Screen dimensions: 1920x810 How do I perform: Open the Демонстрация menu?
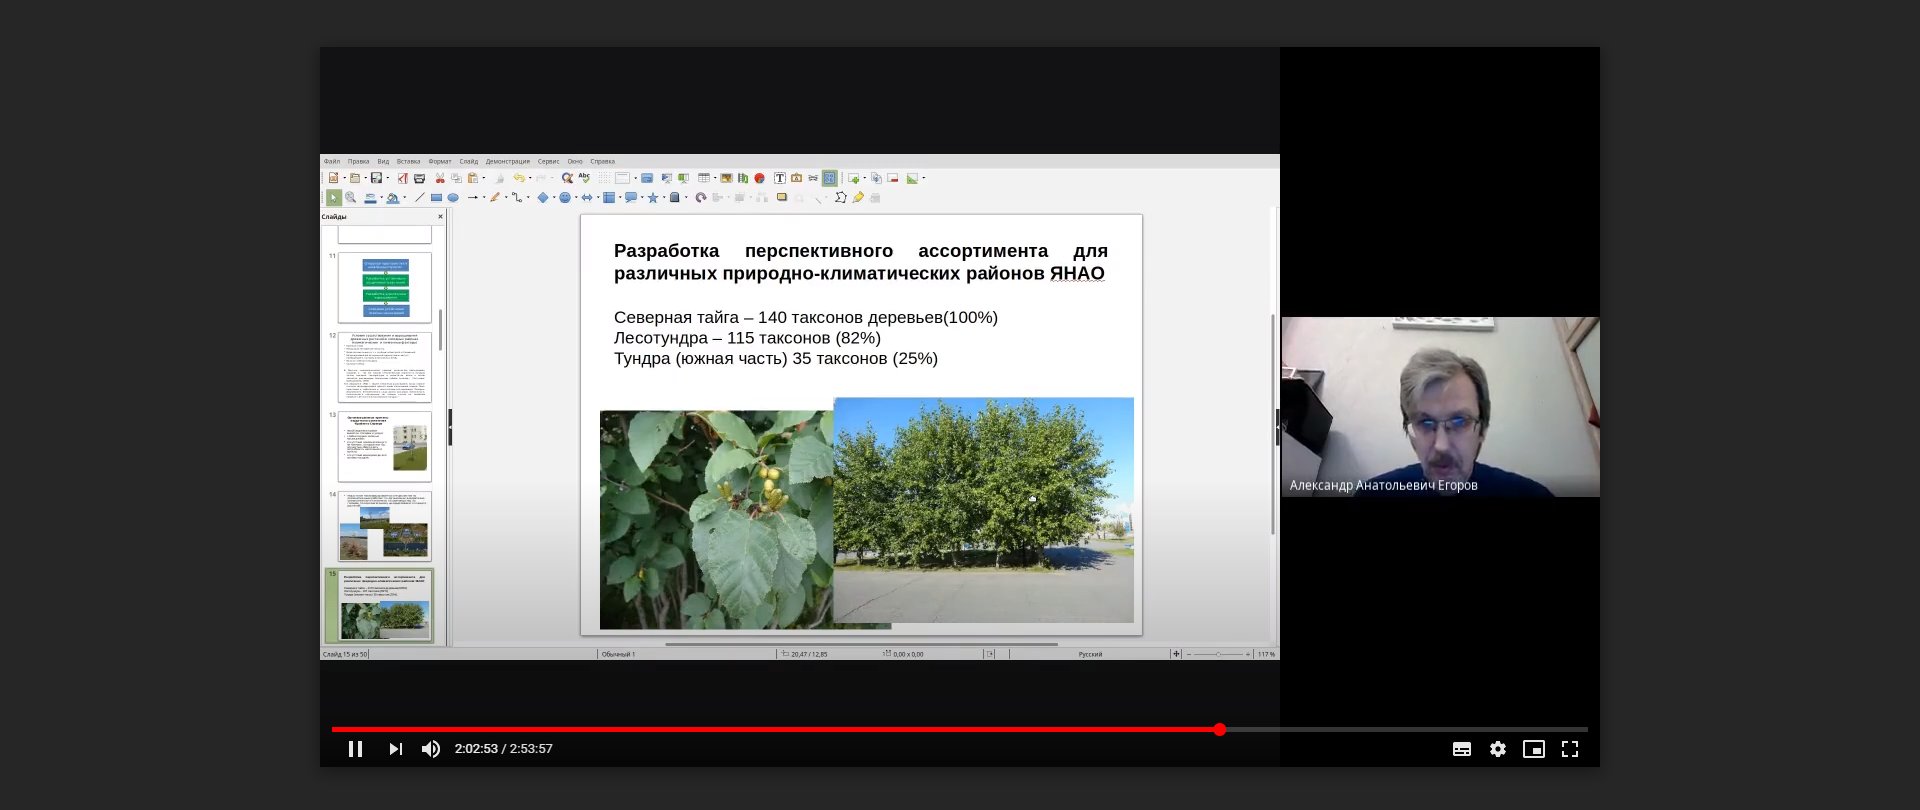coord(507,161)
